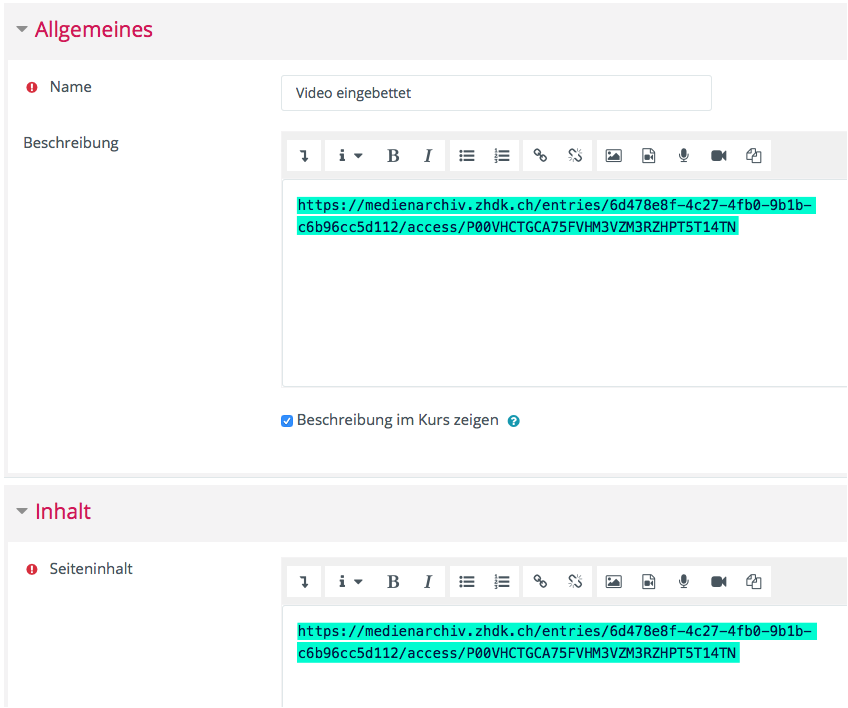
Task: Click the Name input field
Action: click(x=496, y=93)
